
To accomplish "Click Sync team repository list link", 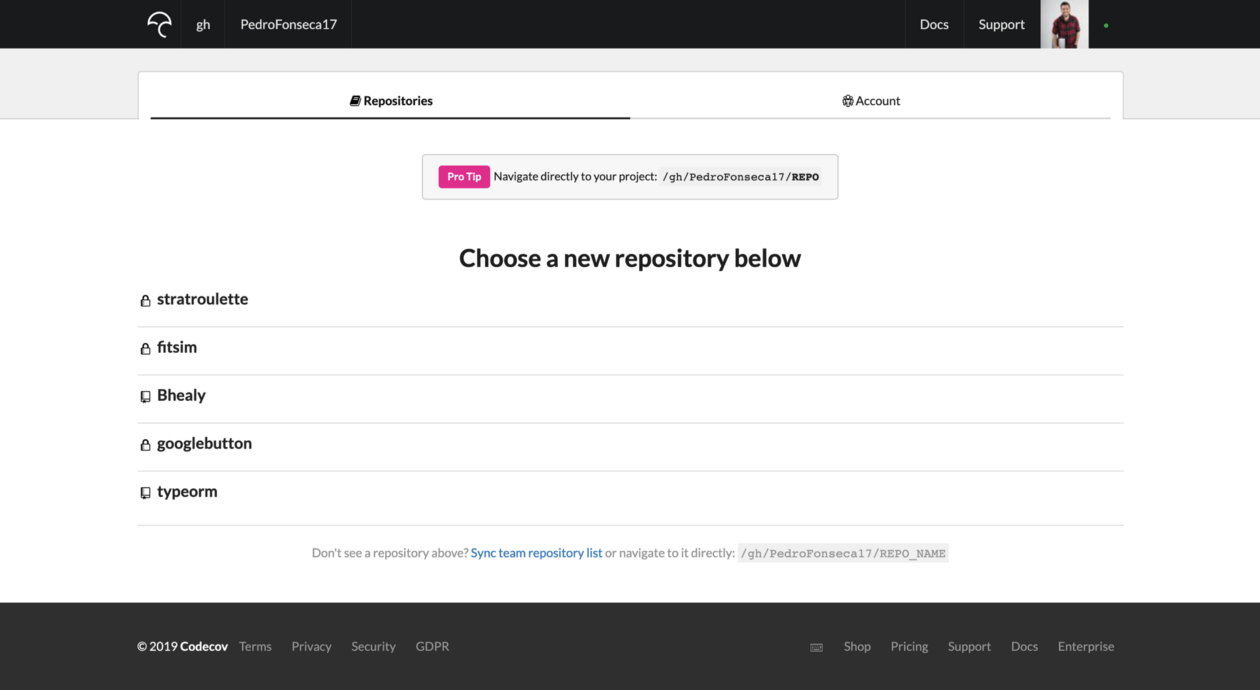I will pos(536,553).
